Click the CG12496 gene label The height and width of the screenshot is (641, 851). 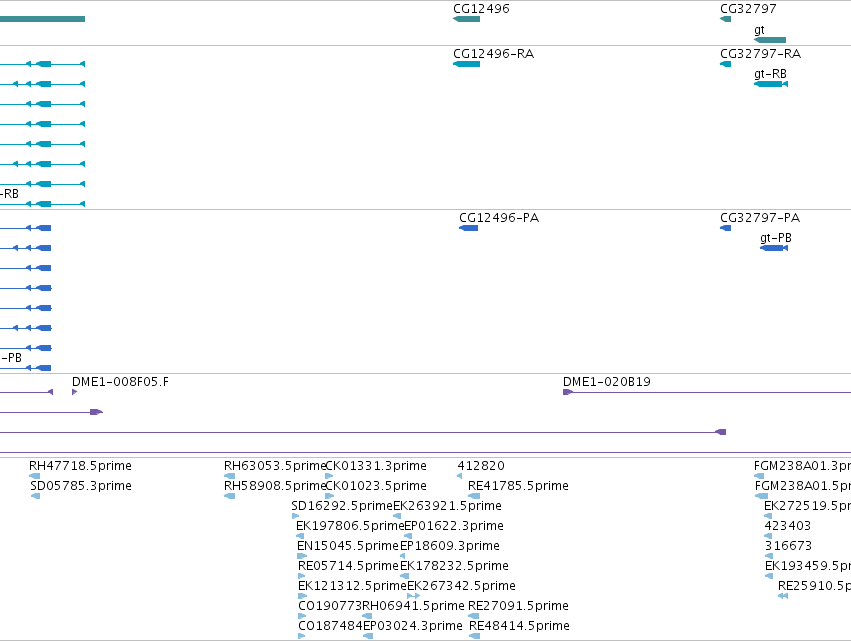point(481,9)
